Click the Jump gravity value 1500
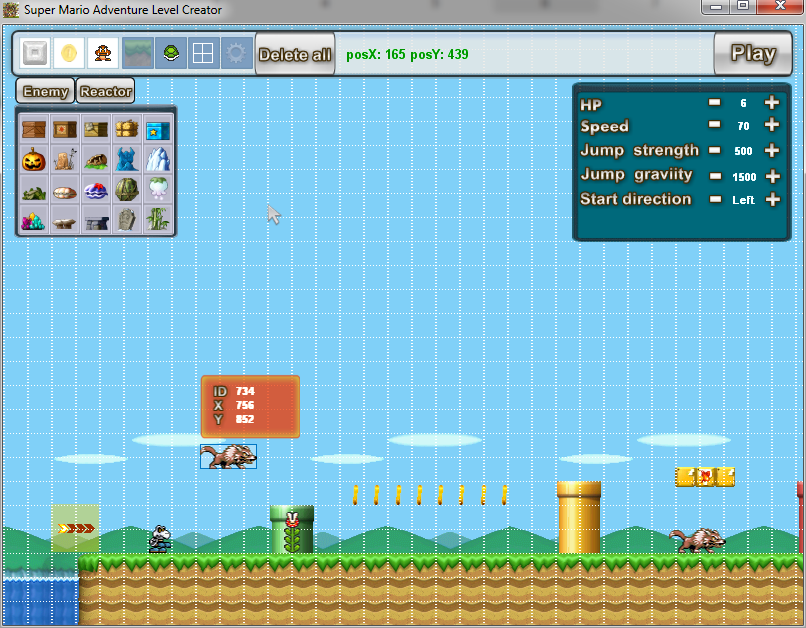The width and height of the screenshot is (806, 628). [x=744, y=177]
